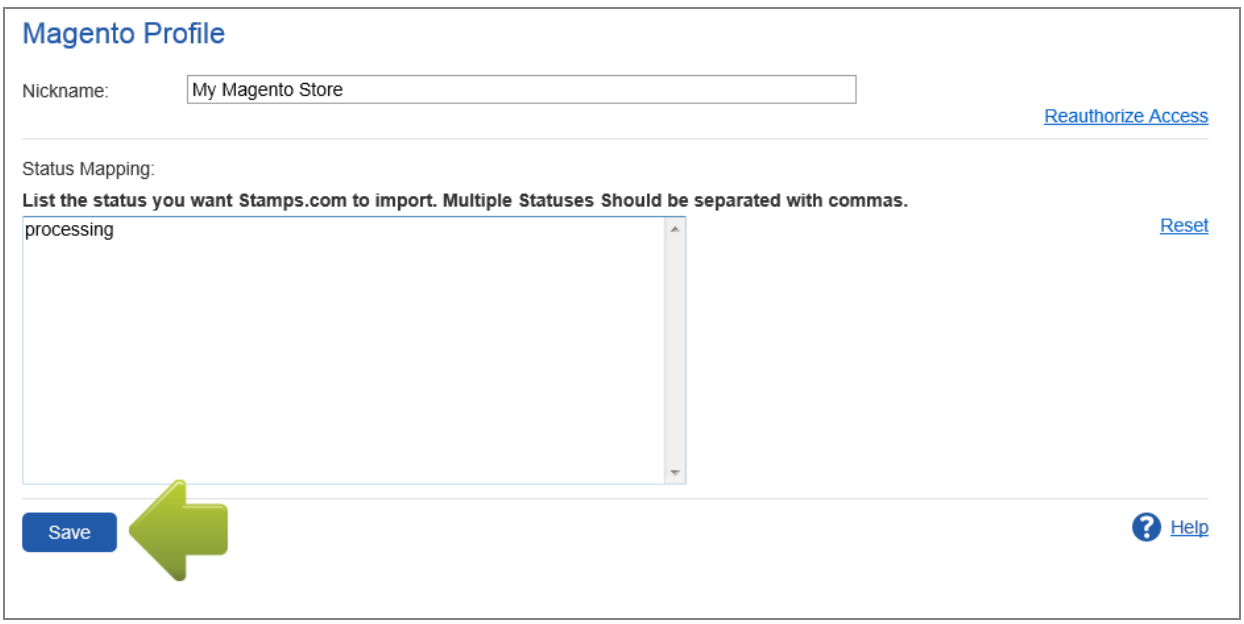This screenshot has width=1244, height=624.
Task: Click the status box scrollbar track
Action: click(674, 350)
